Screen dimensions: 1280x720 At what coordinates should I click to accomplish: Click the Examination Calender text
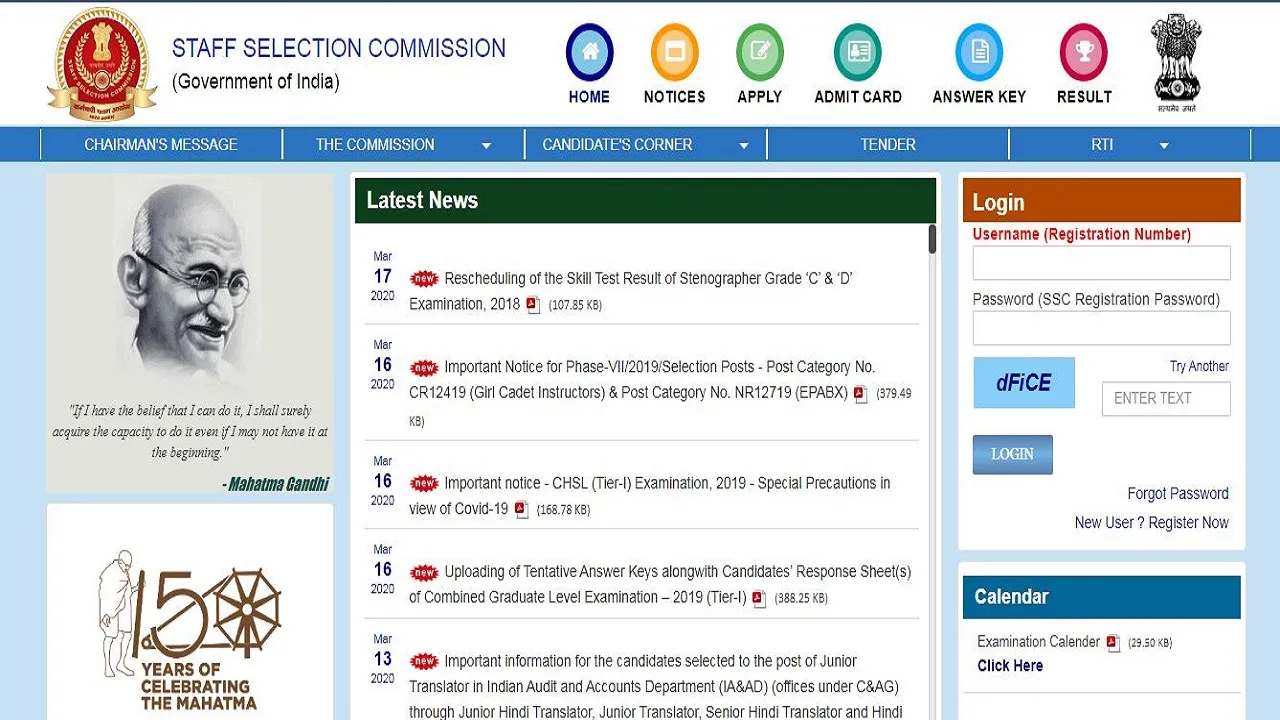click(x=1038, y=642)
